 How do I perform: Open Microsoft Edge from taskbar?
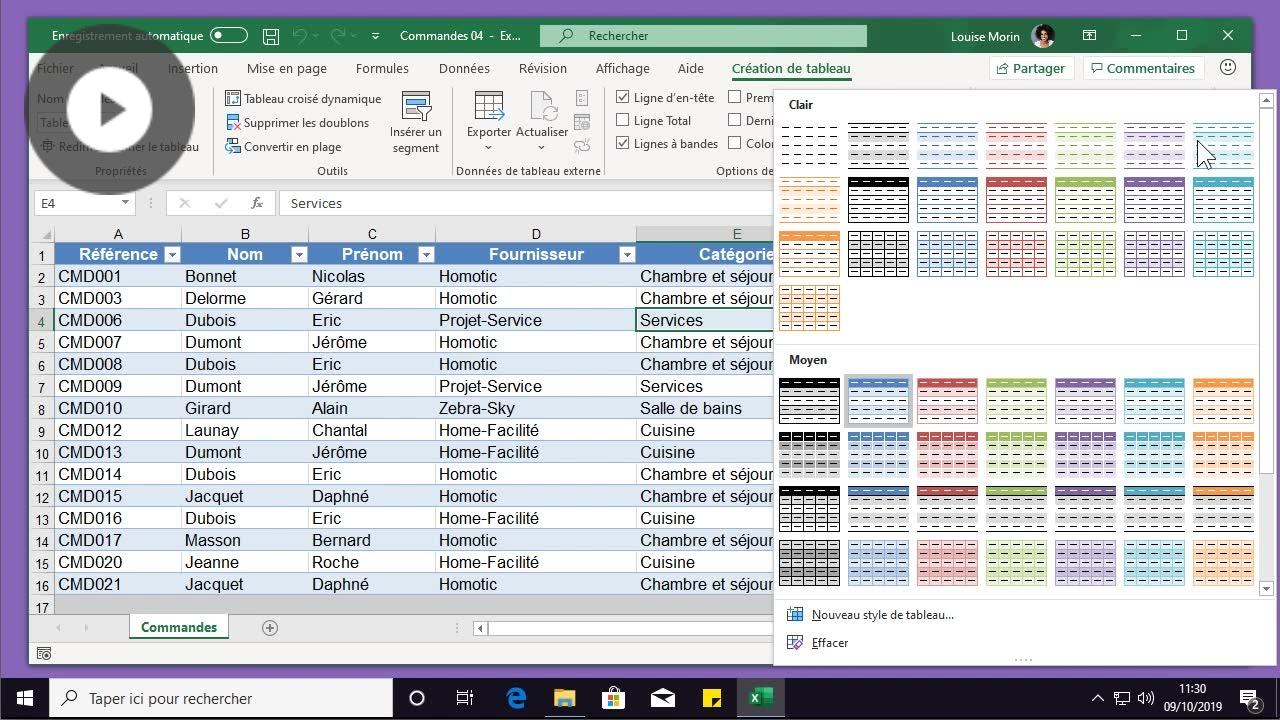click(x=516, y=698)
